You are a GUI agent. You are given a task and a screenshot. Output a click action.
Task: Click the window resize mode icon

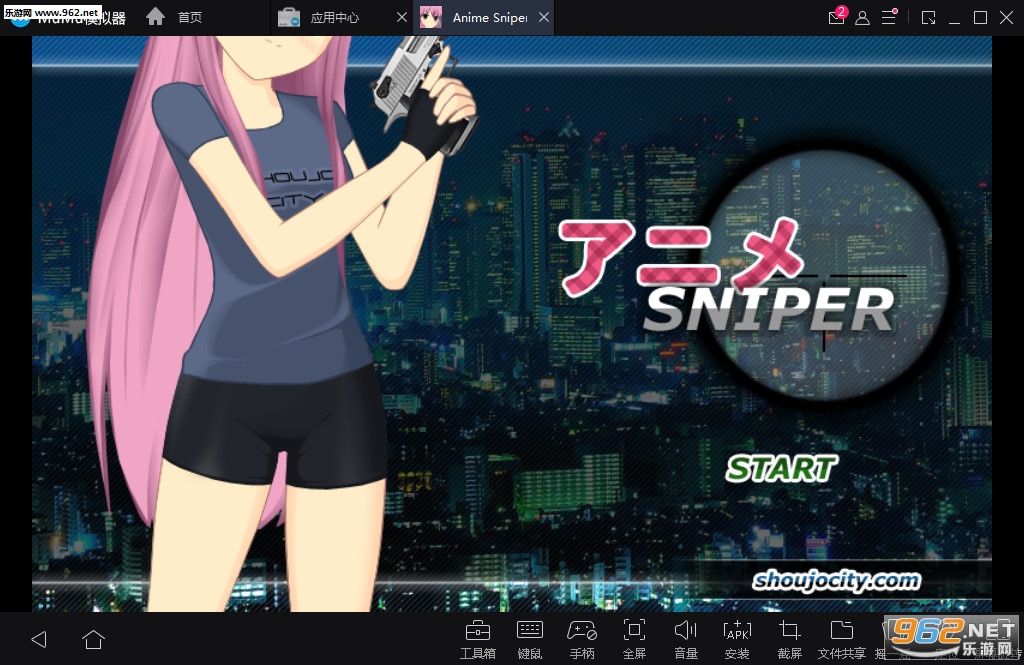tap(929, 18)
